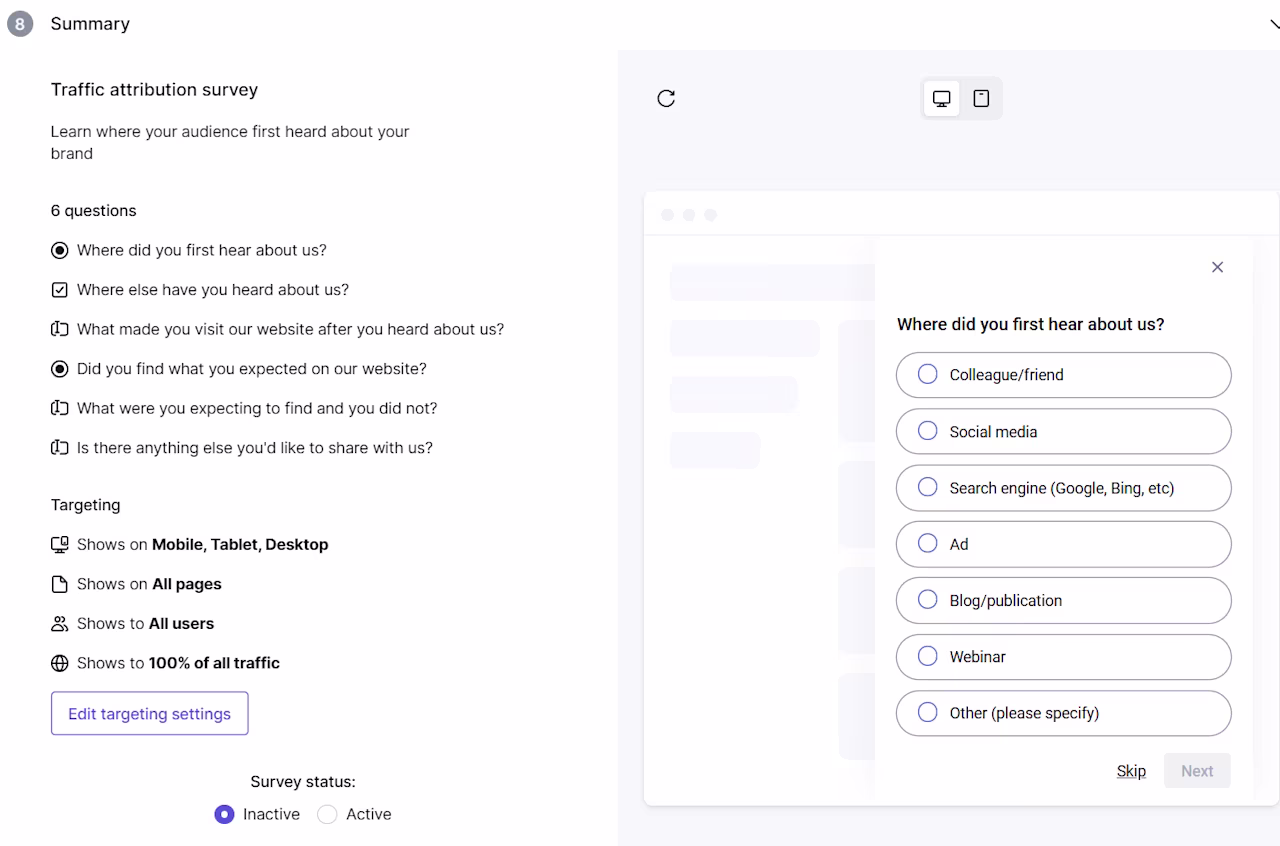Select the Social media option
Image resolution: width=1280 pixels, height=846 pixels.
1063,432
